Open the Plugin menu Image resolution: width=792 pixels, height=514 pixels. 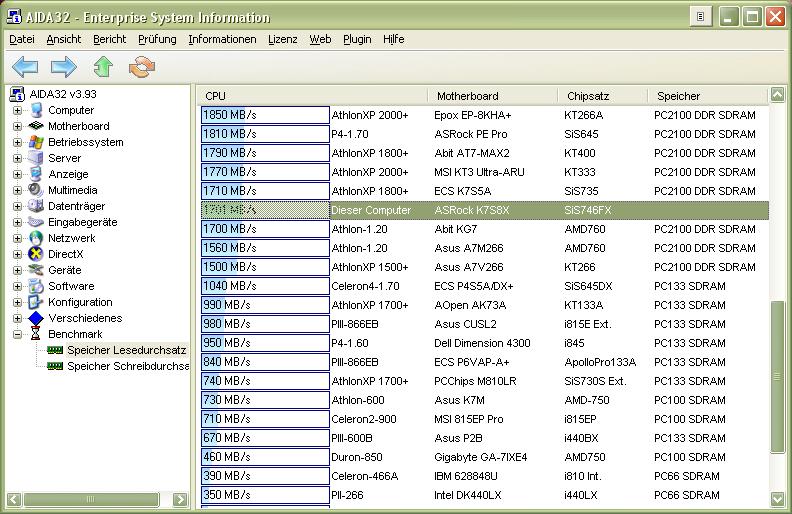click(357, 39)
